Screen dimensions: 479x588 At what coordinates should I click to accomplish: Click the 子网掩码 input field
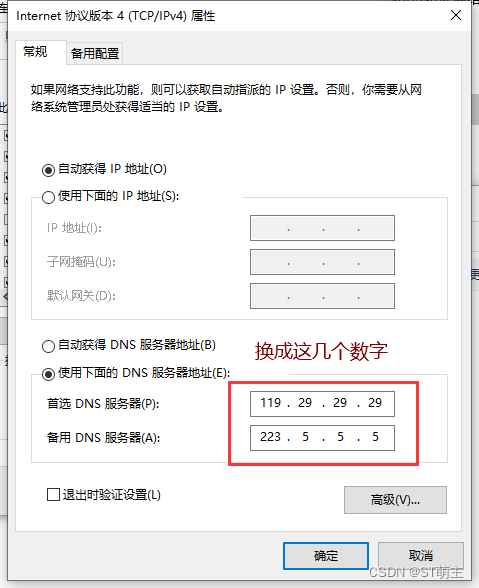[322, 262]
